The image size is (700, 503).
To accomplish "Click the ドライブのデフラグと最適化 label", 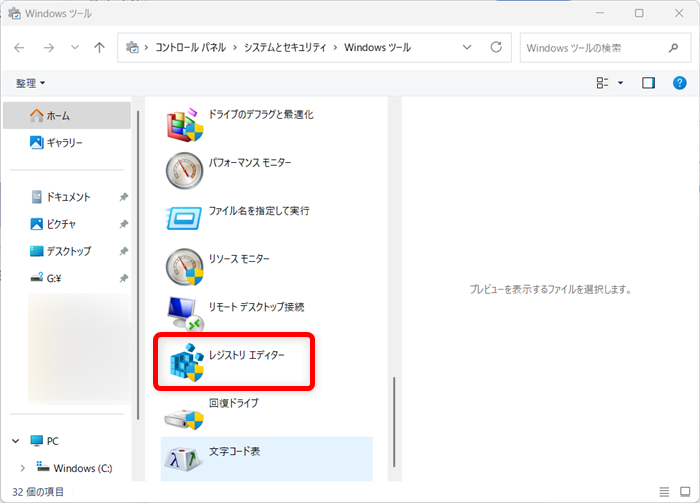I will tap(261, 115).
